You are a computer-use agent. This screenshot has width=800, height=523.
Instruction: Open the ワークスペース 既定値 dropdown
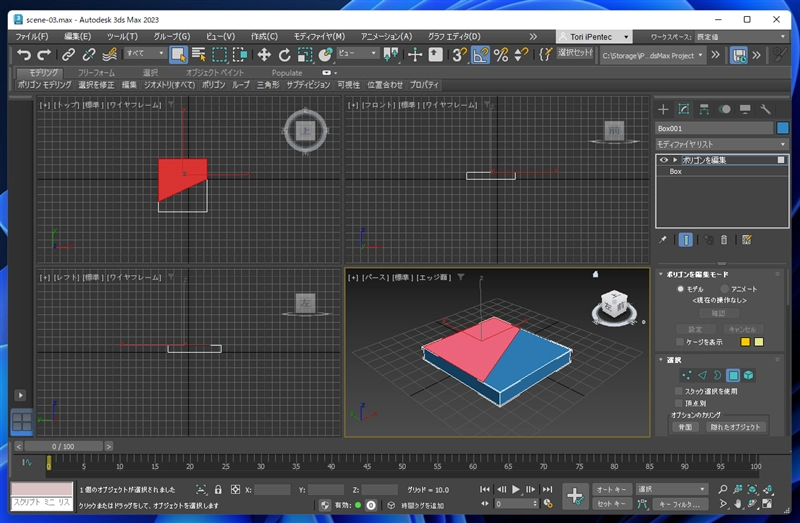pos(741,37)
